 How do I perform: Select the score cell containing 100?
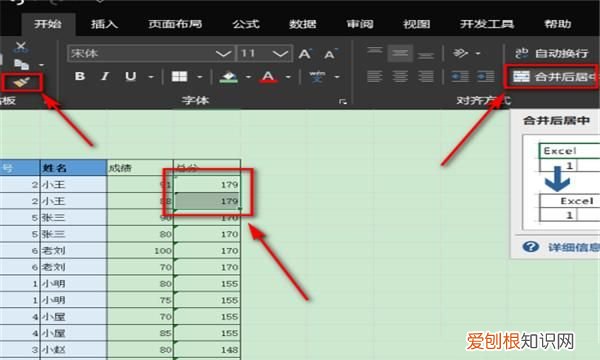pyautogui.click(x=140, y=251)
